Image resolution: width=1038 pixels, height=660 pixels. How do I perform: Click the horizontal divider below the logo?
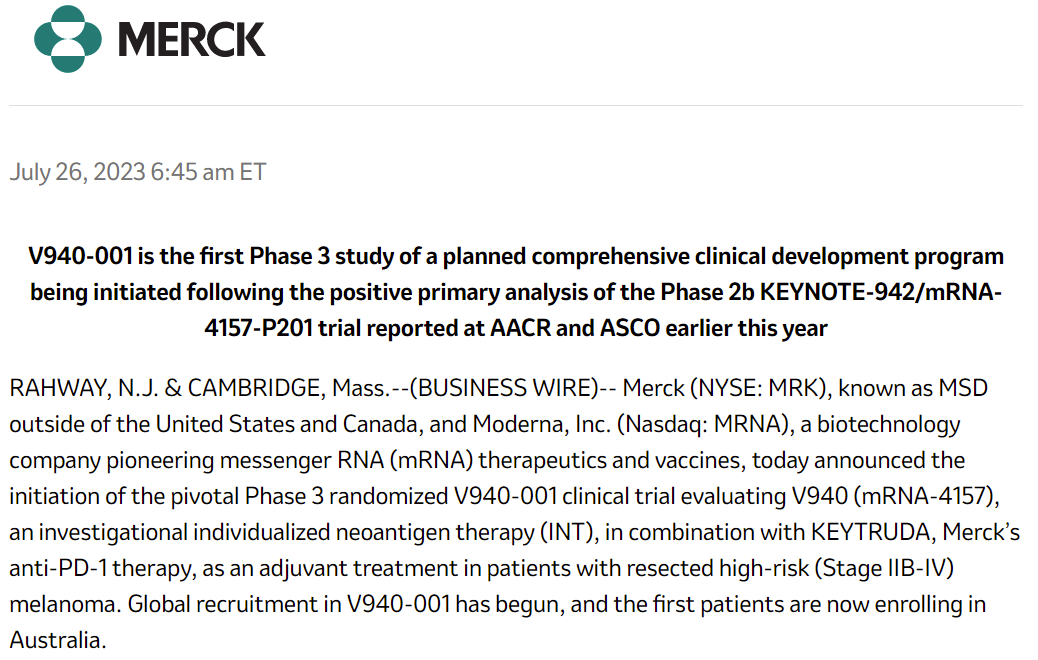(516, 105)
